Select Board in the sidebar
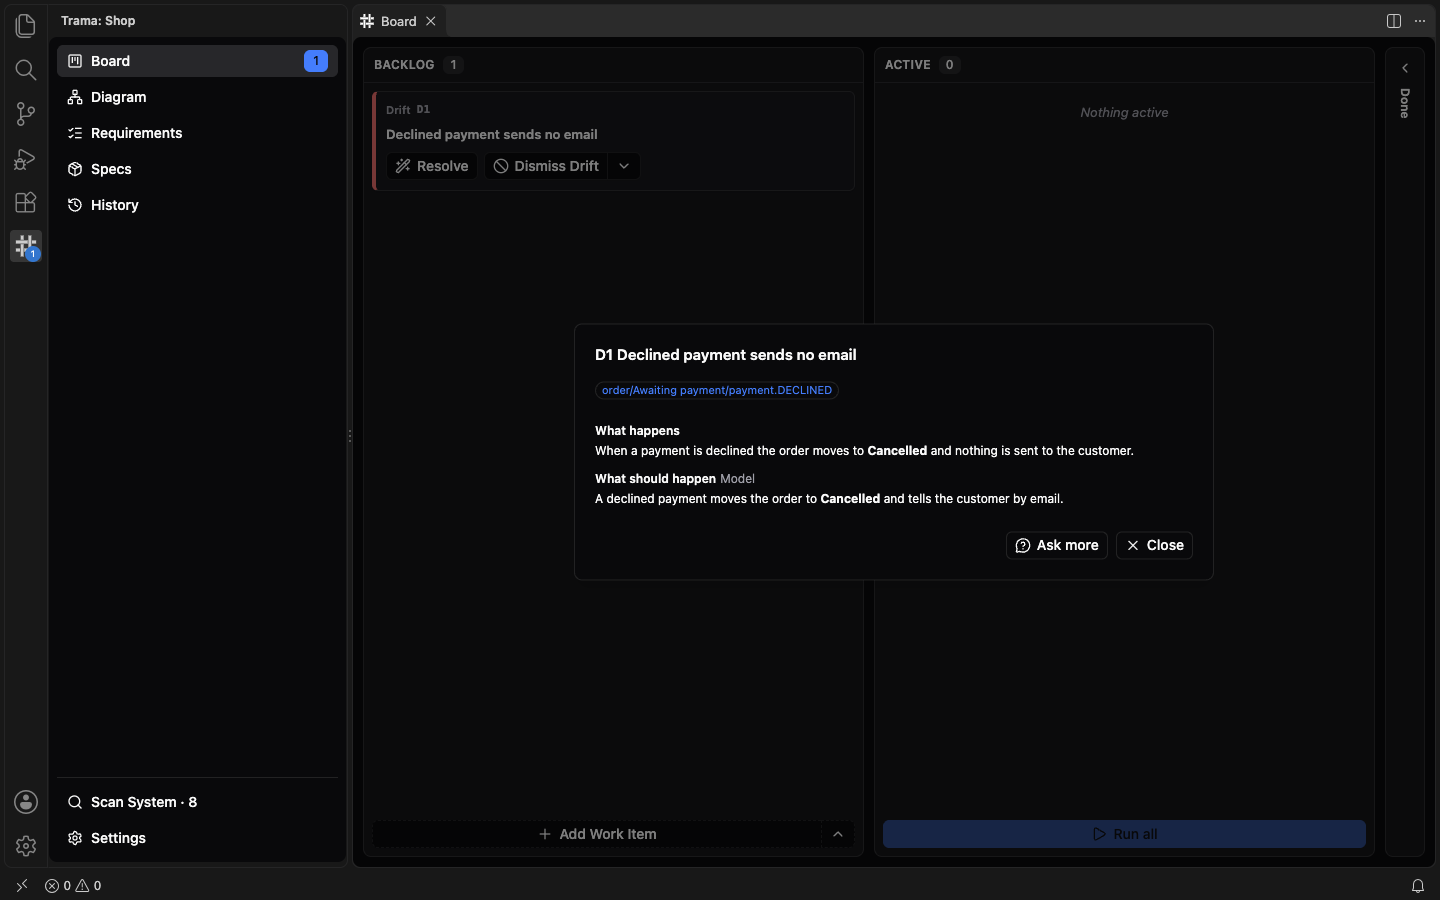 197,61
